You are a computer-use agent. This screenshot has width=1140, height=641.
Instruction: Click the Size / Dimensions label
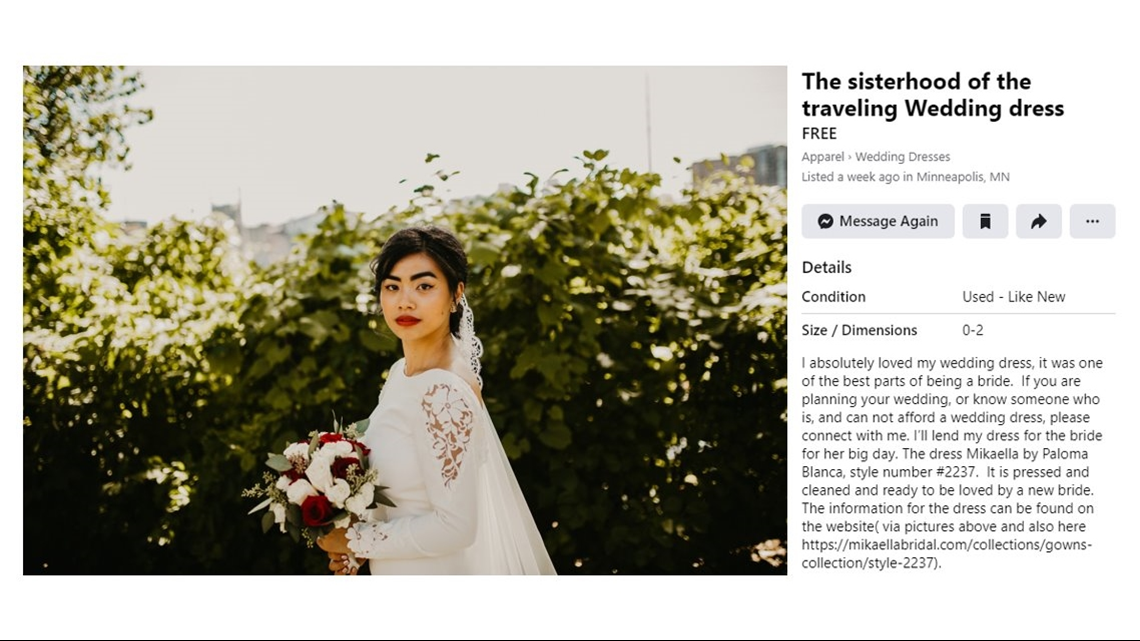click(859, 330)
